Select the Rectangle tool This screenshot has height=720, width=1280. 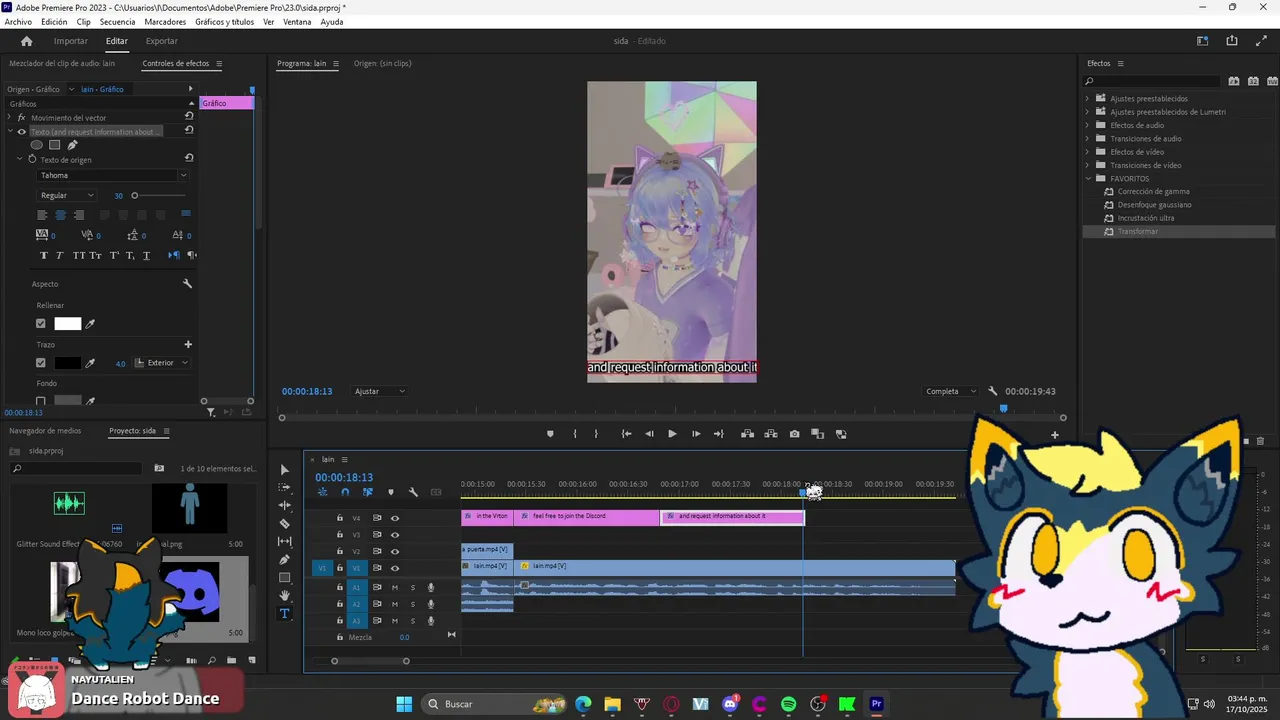[284, 578]
